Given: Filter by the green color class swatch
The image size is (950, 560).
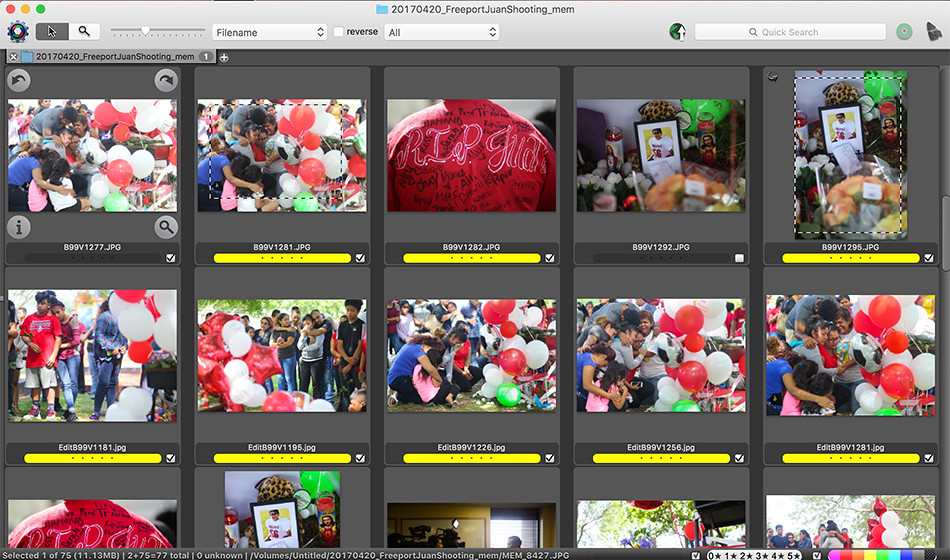Looking at the screenshot, I should coord(883,555).
